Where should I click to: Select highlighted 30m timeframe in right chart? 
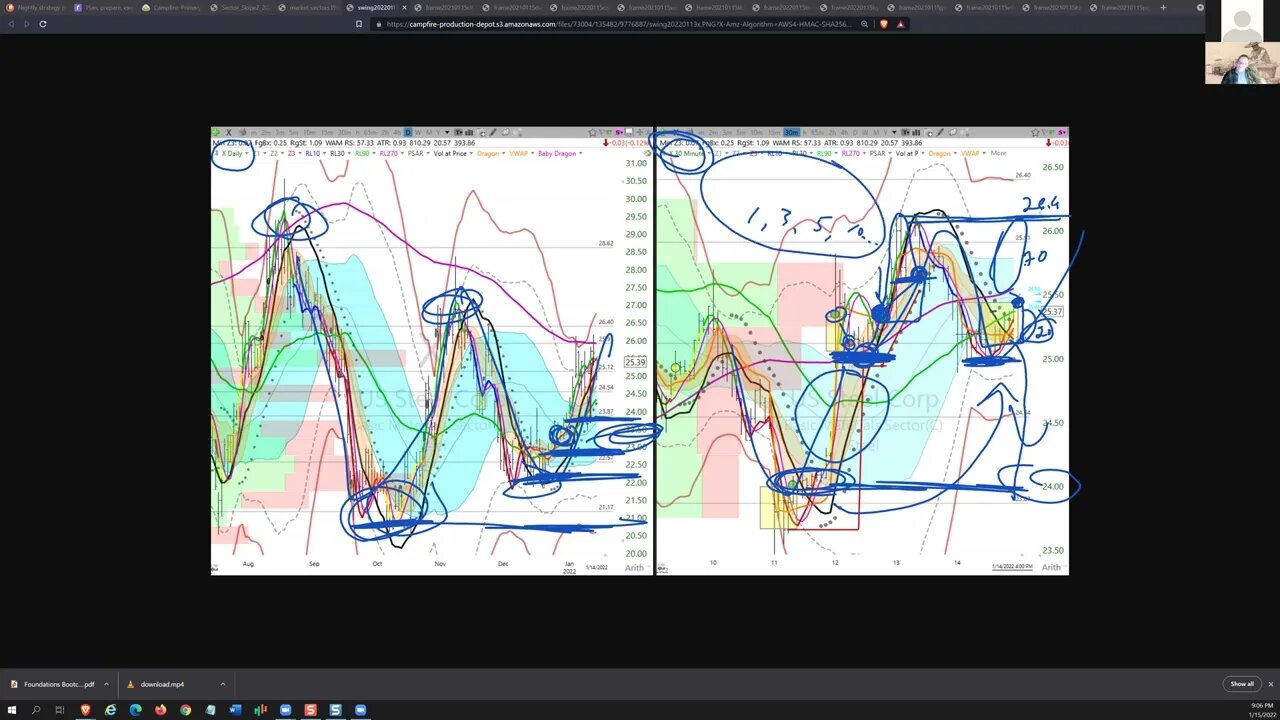tap(791, 132)
